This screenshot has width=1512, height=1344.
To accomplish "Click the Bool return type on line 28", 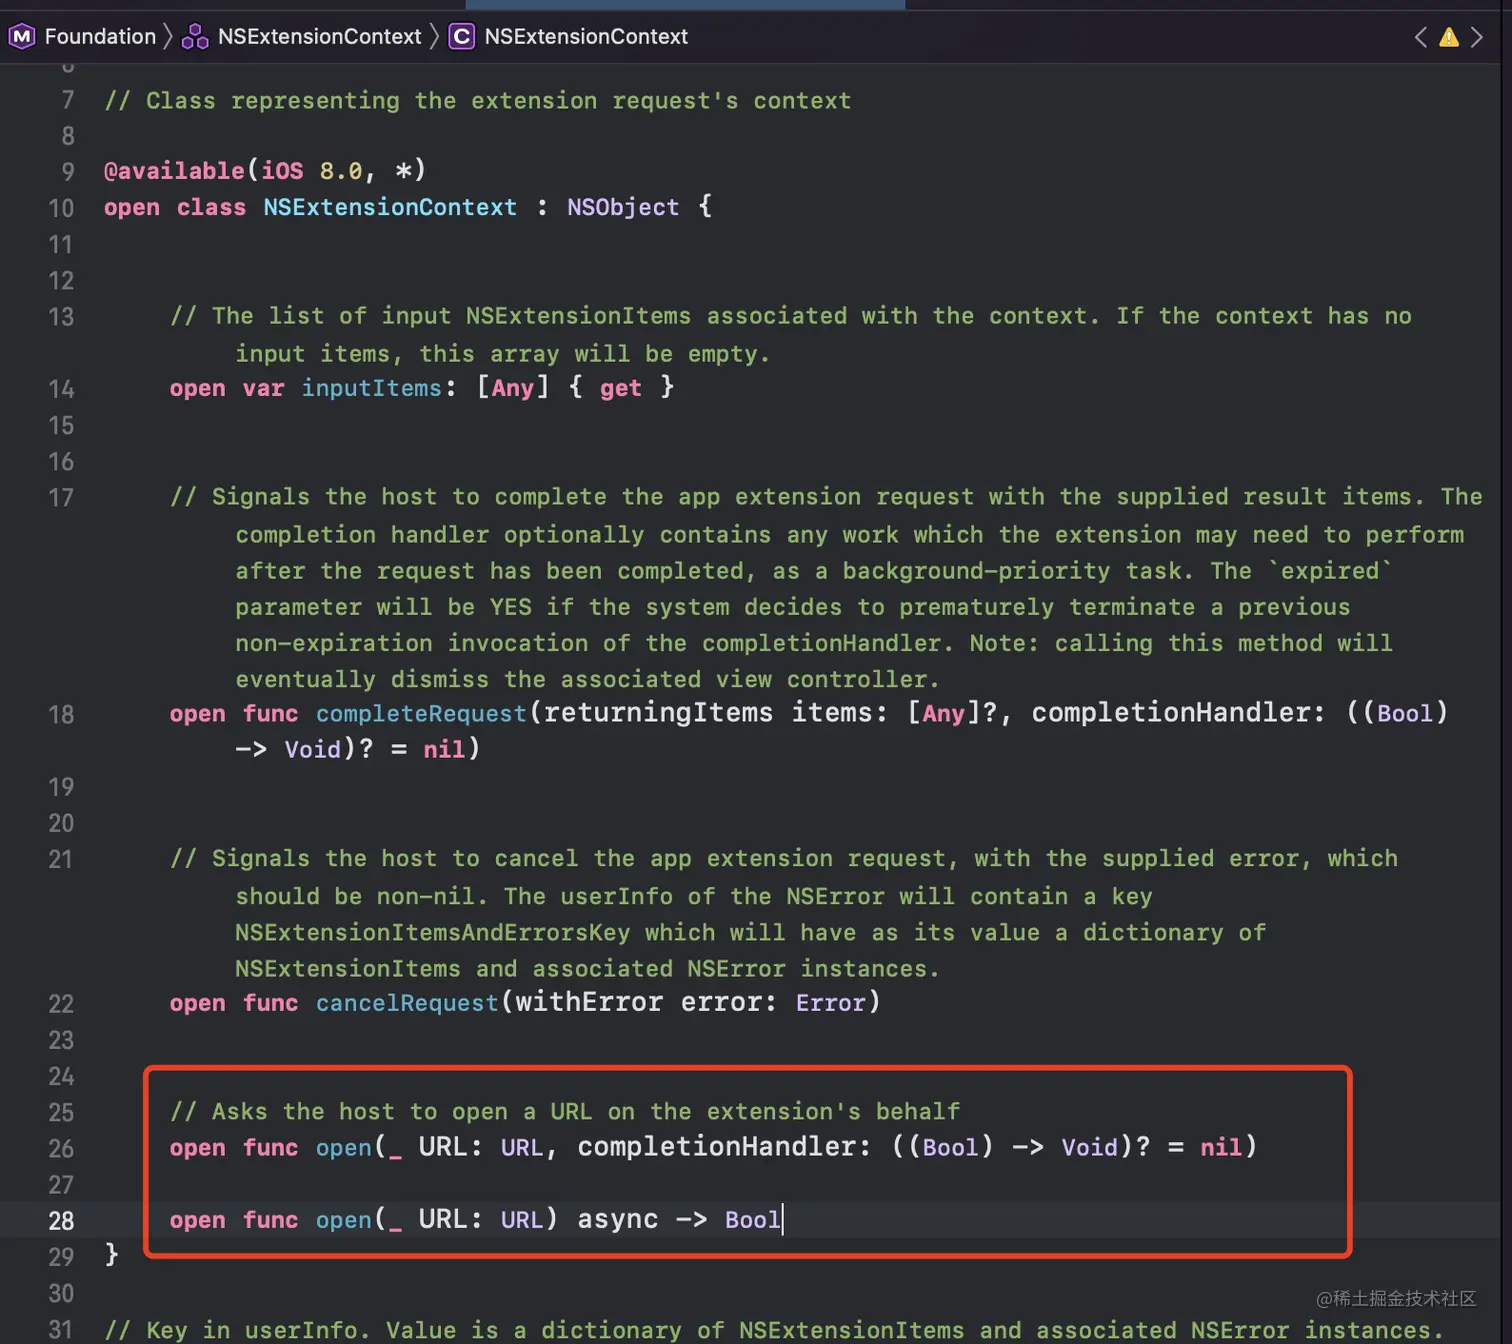I will pos(752,1220).
